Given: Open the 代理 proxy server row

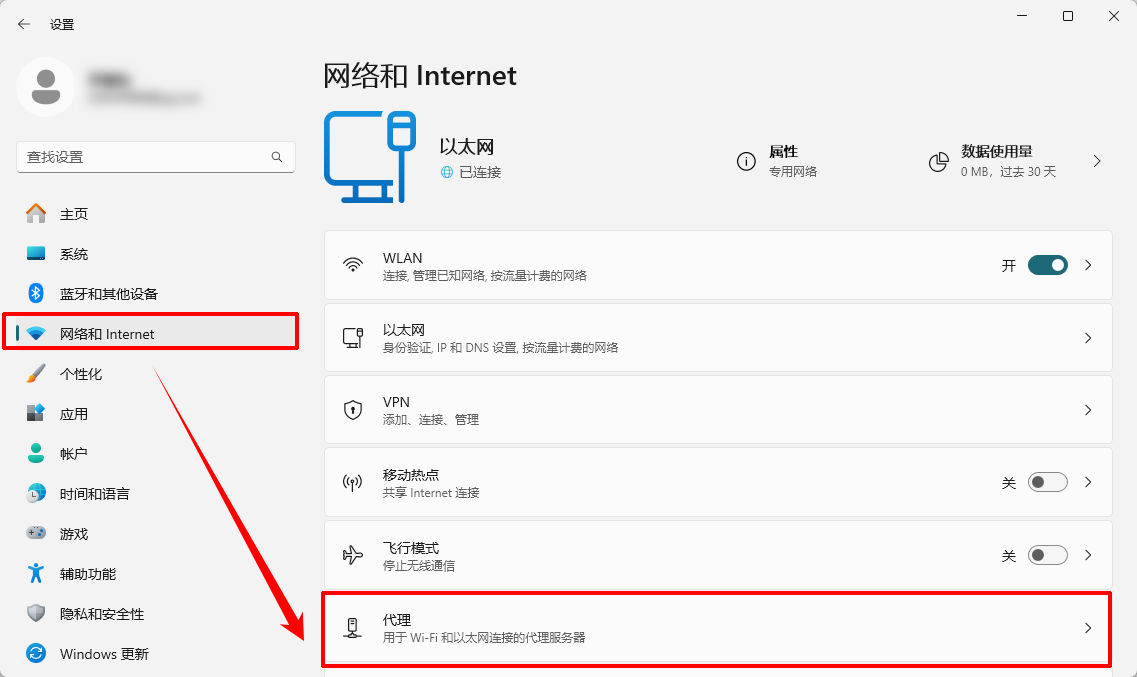Looking at the screenshot, I should click(x=718, y=628).
